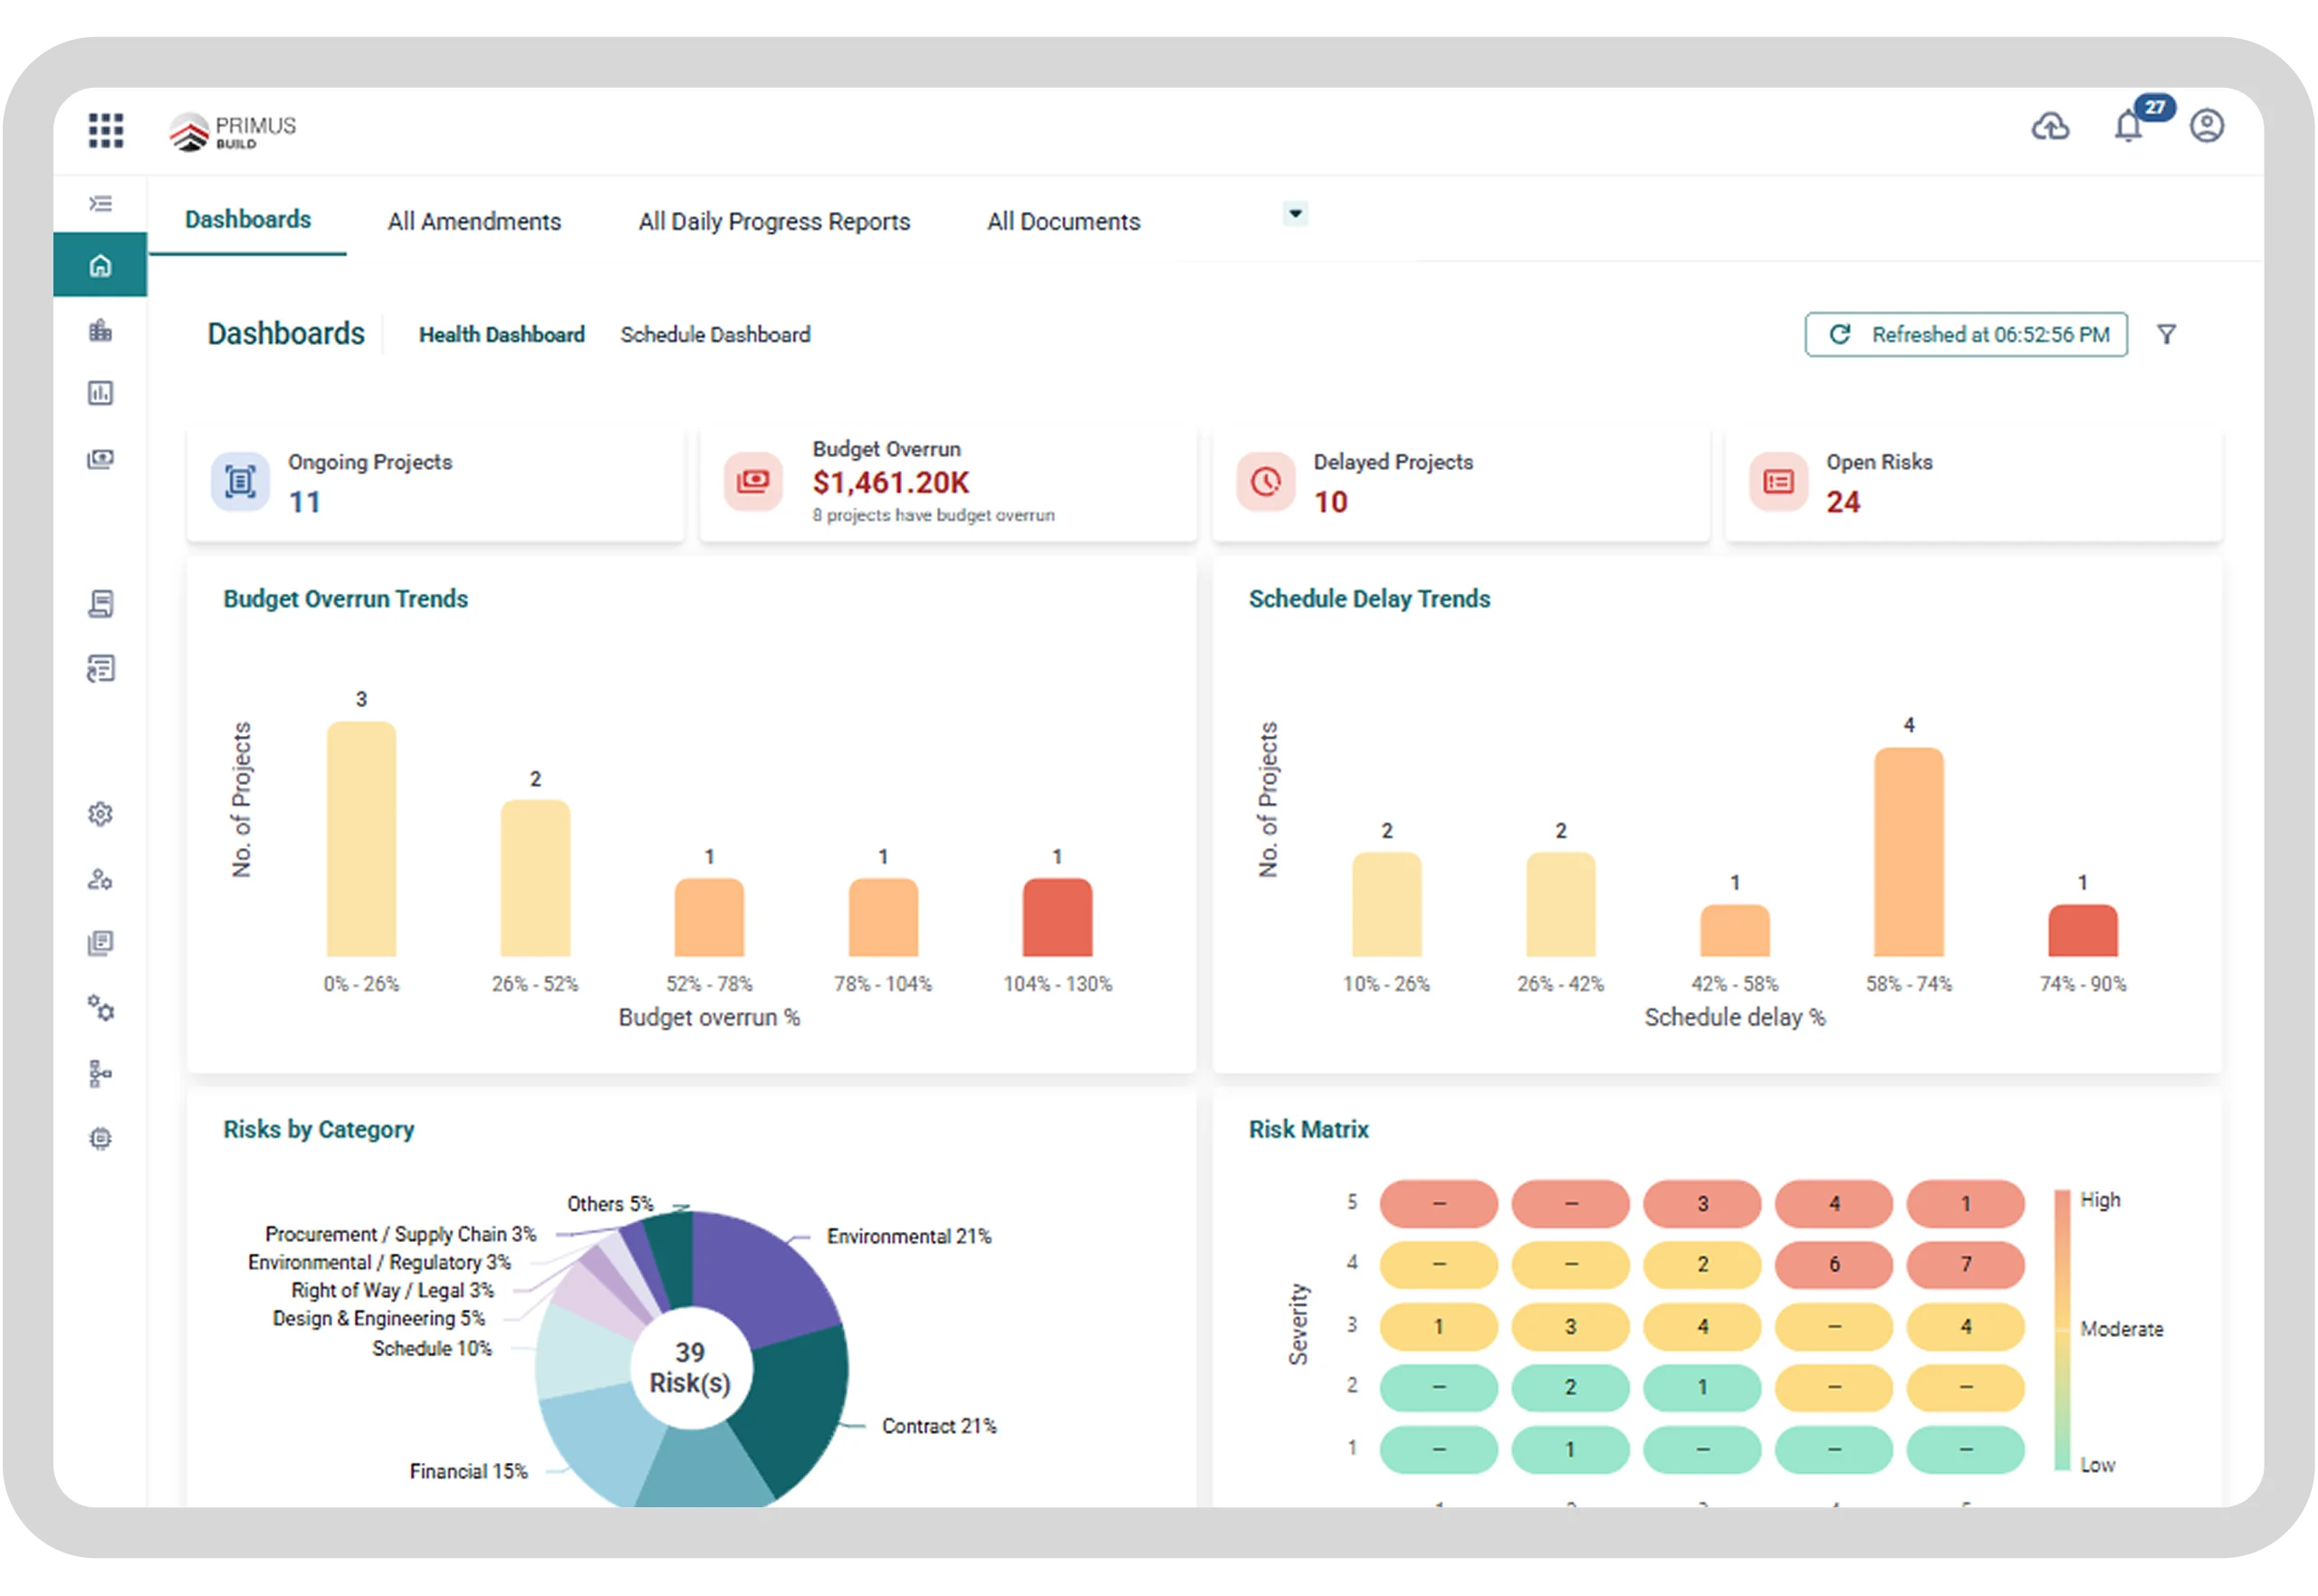
Task: Toggle the sidebar expand menu icon
Action: pos(100,204)
